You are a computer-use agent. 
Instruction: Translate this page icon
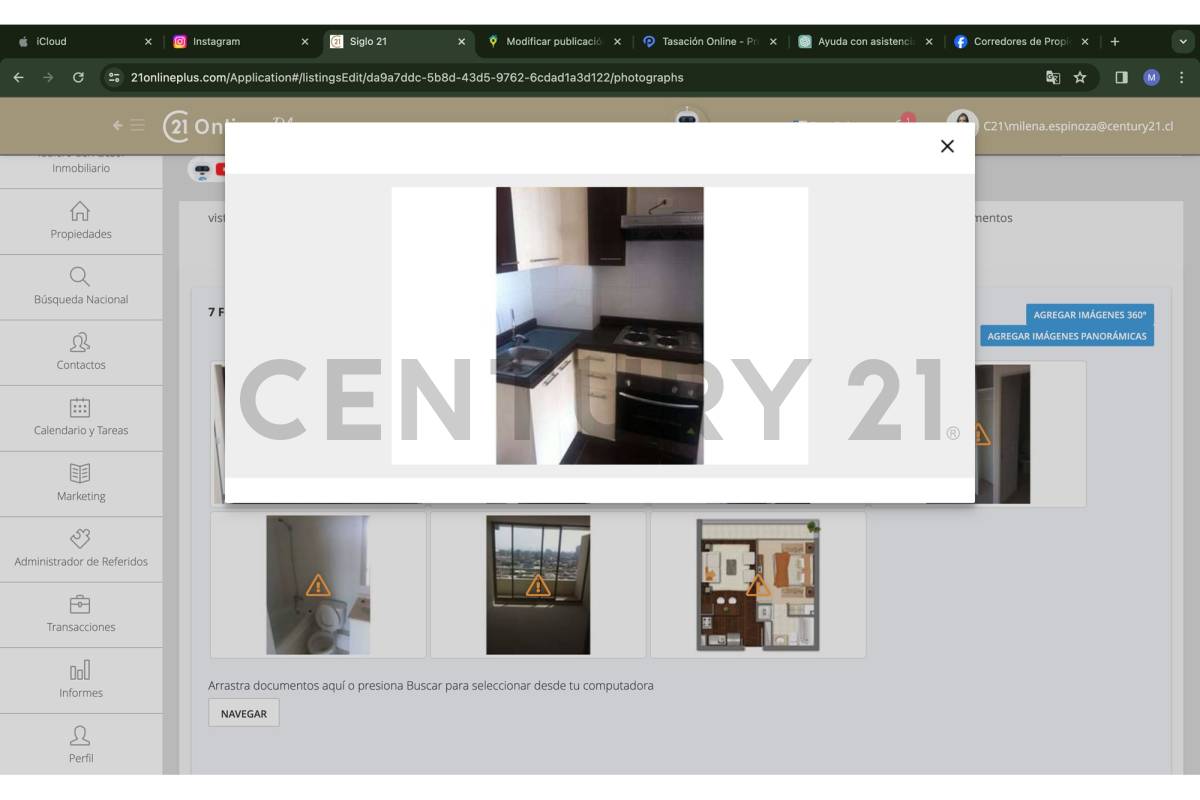1053,77
